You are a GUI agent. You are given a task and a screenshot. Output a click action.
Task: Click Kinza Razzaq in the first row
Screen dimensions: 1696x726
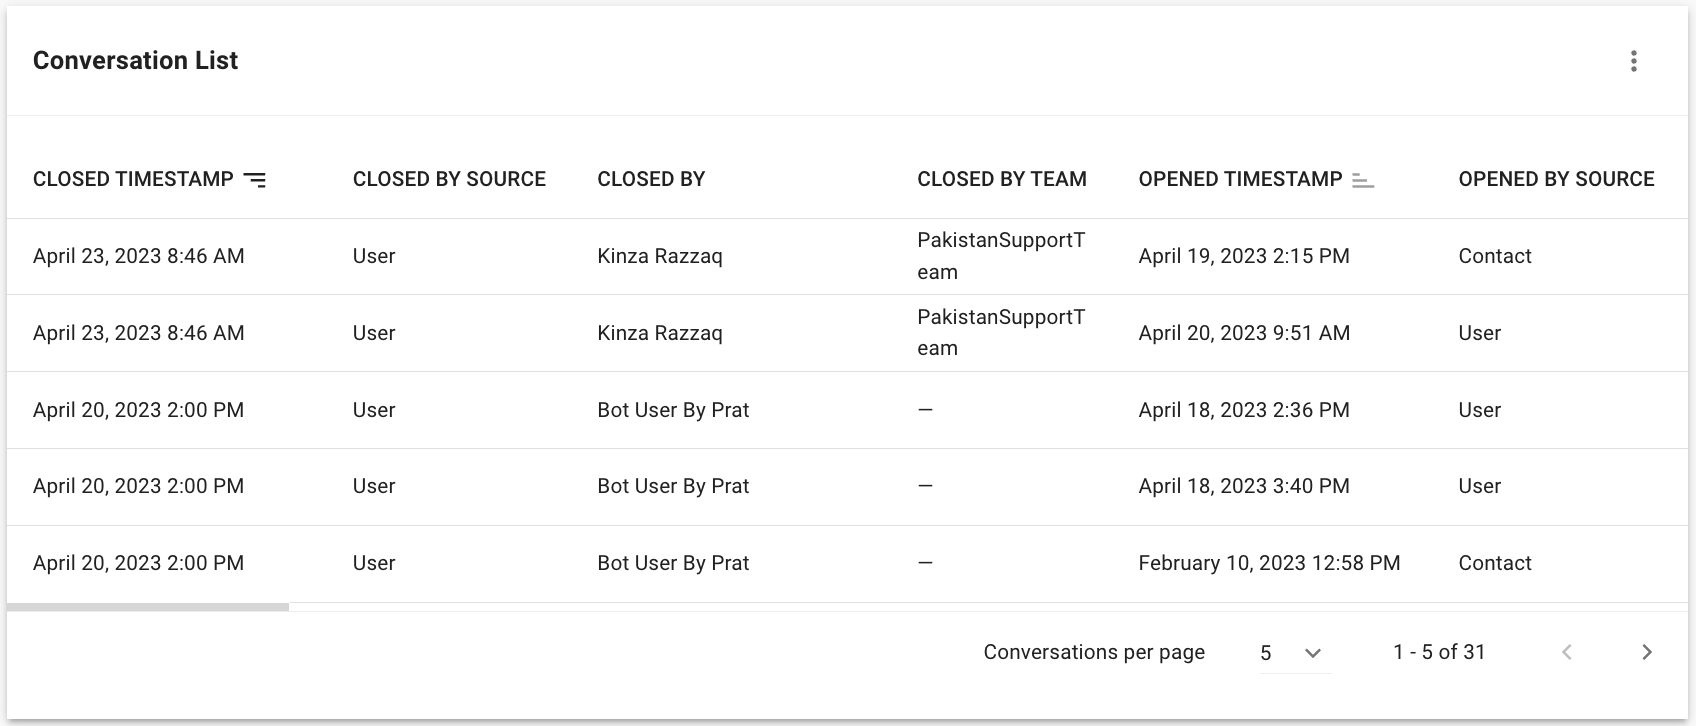[659, 256]
